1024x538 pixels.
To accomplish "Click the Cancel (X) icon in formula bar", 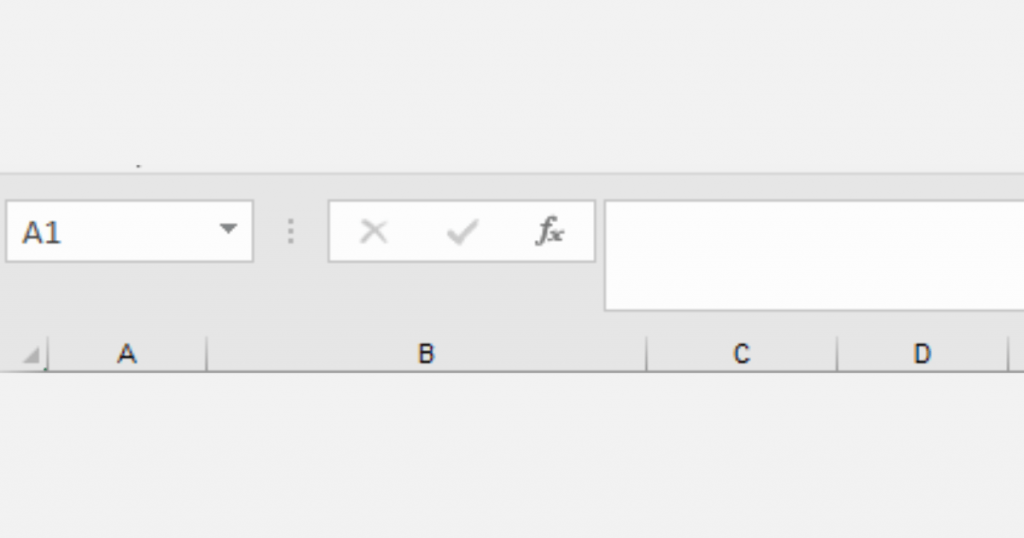I will [x=373, y=232].
